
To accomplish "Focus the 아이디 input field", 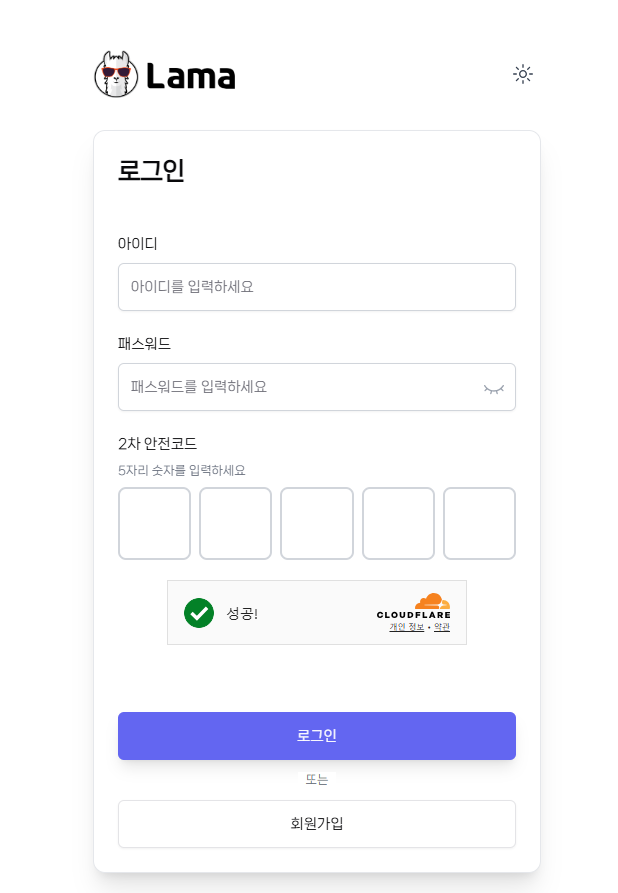I will 316,287.
